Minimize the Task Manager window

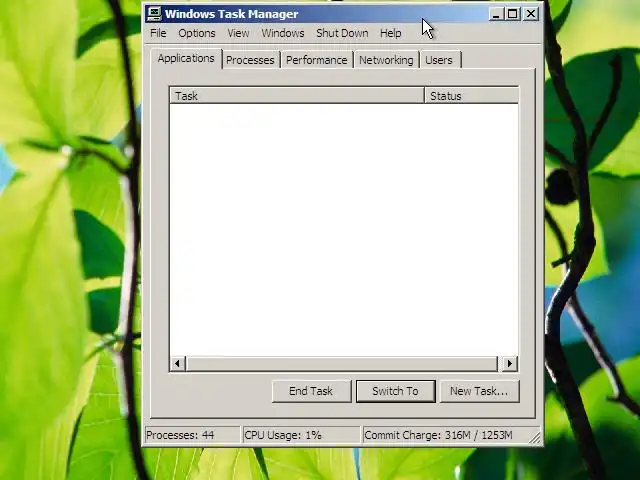pyautogui.click(x=496, y=14)
